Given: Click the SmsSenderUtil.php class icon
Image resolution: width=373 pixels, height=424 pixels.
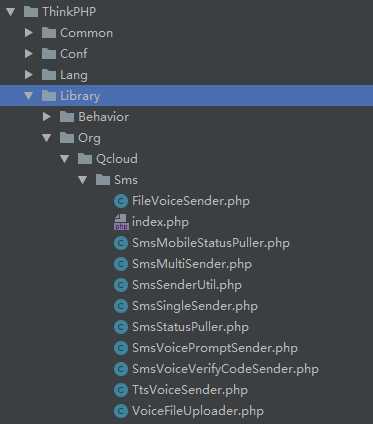Looking at the screenshot, I should tap(121, 285).
